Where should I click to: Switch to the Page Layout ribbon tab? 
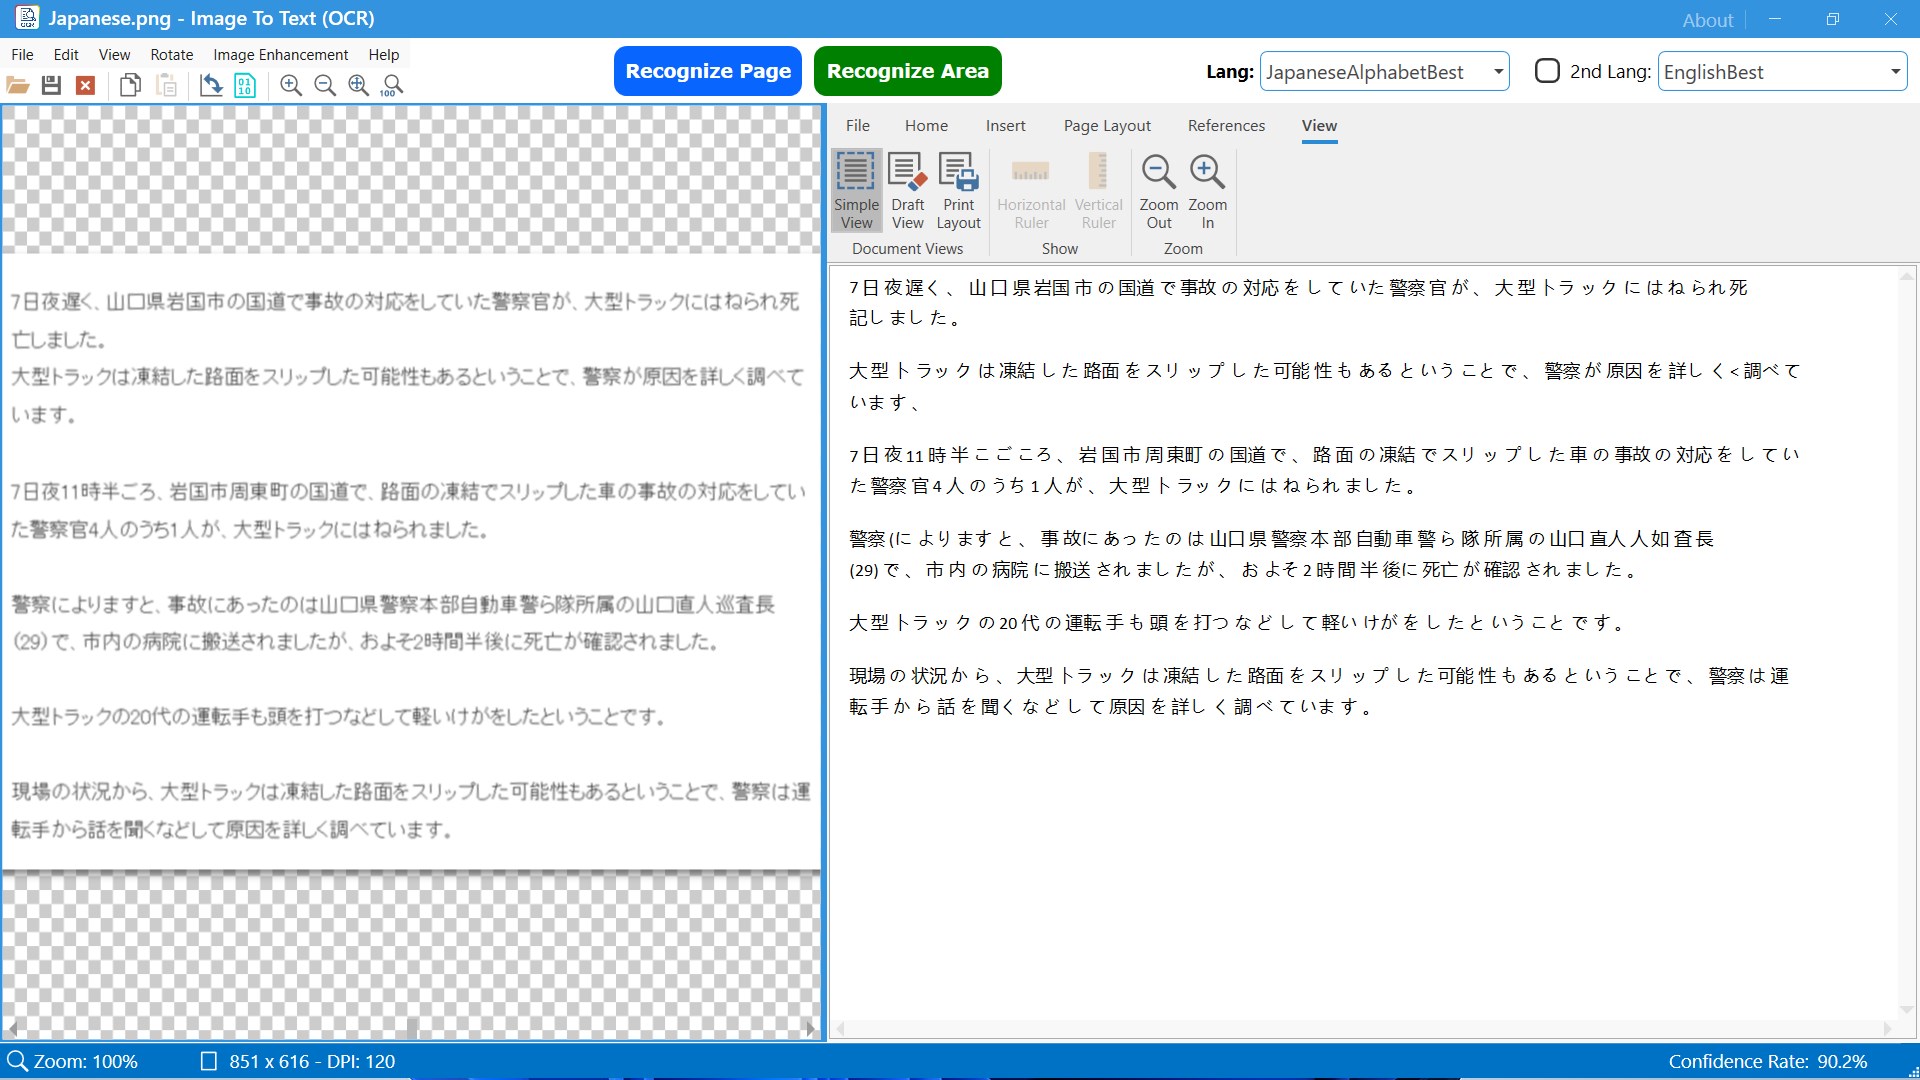click(x=1107, y=126)
